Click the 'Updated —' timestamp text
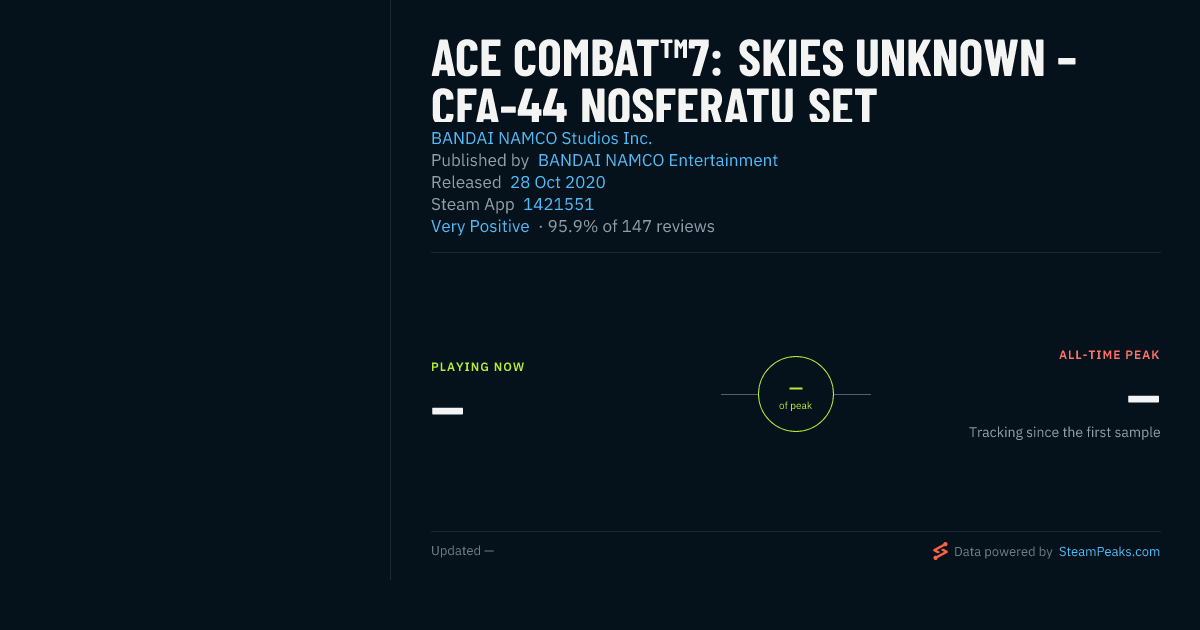 (x=462, y=551)
